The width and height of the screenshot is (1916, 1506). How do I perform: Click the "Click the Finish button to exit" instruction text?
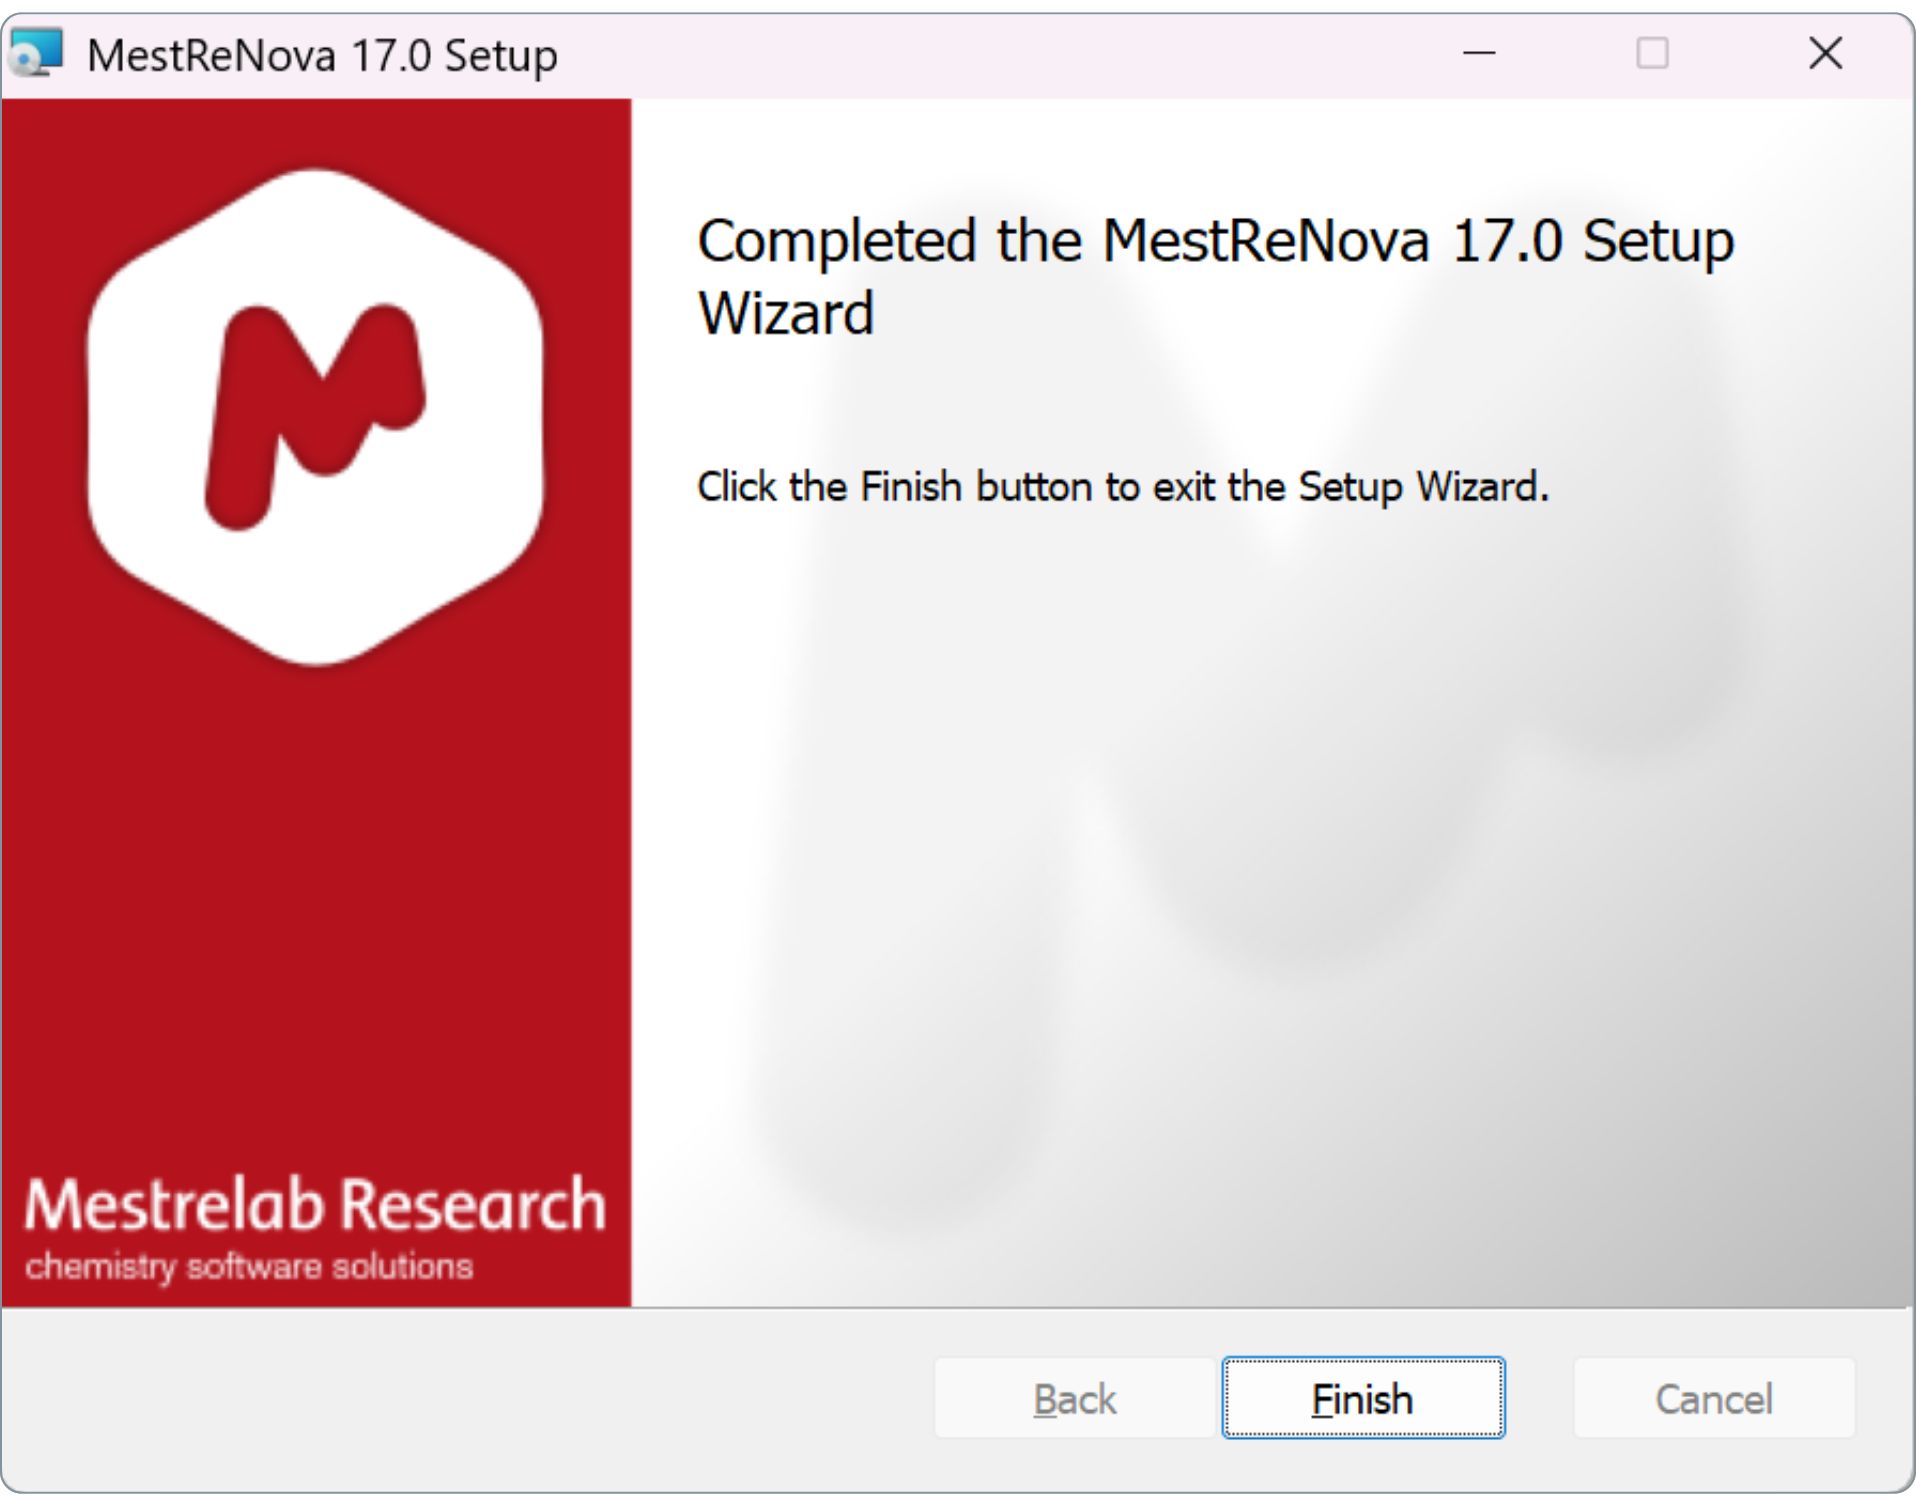[x=1122, y=487]
